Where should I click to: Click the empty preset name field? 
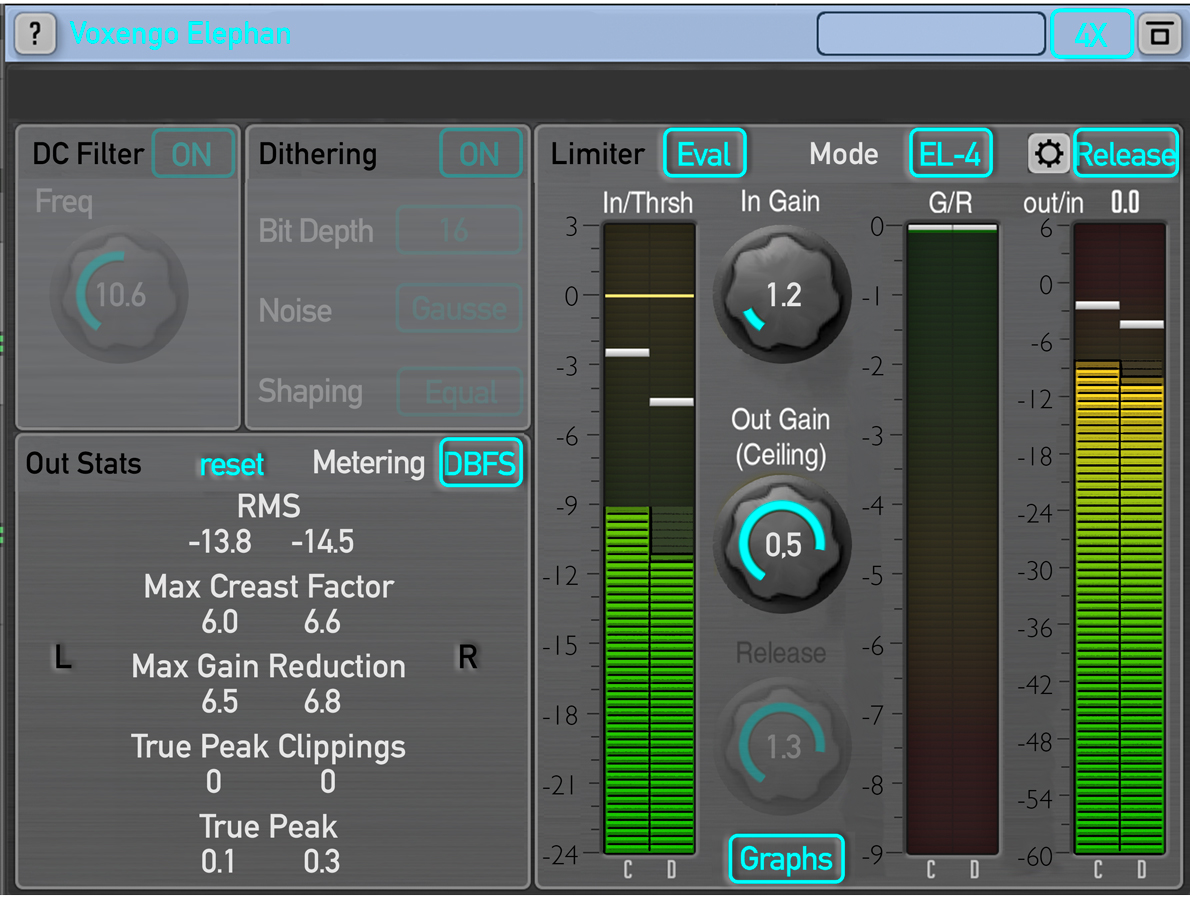click(x=931, y=34)
